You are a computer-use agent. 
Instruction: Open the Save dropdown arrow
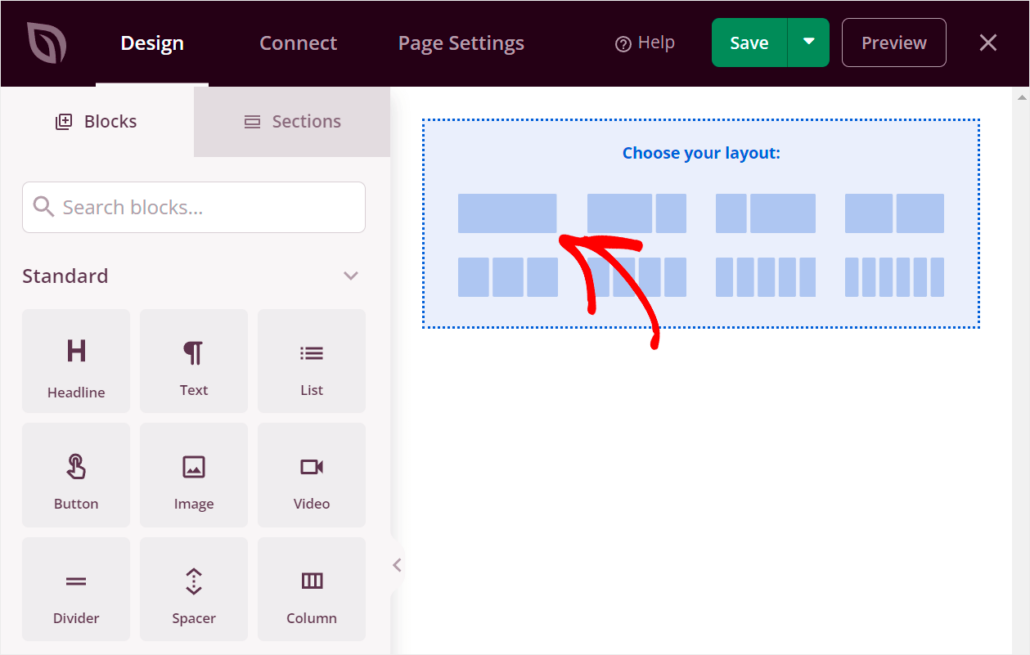coord(811,42)
